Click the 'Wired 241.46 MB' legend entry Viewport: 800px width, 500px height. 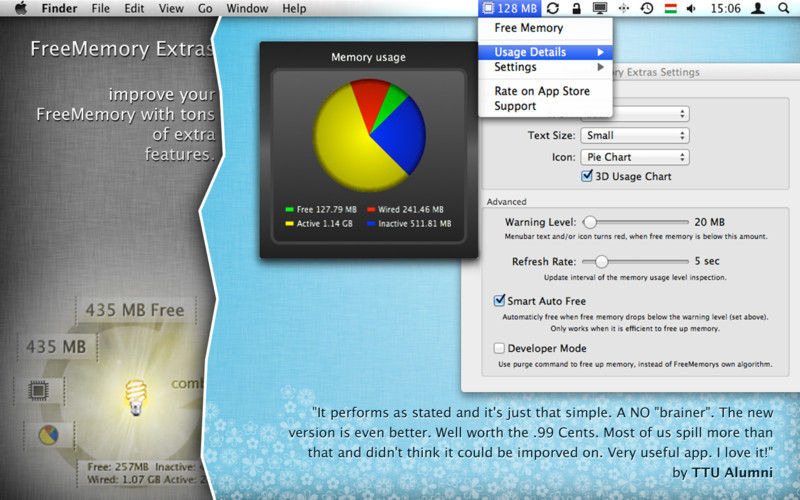tap(406, 209)
